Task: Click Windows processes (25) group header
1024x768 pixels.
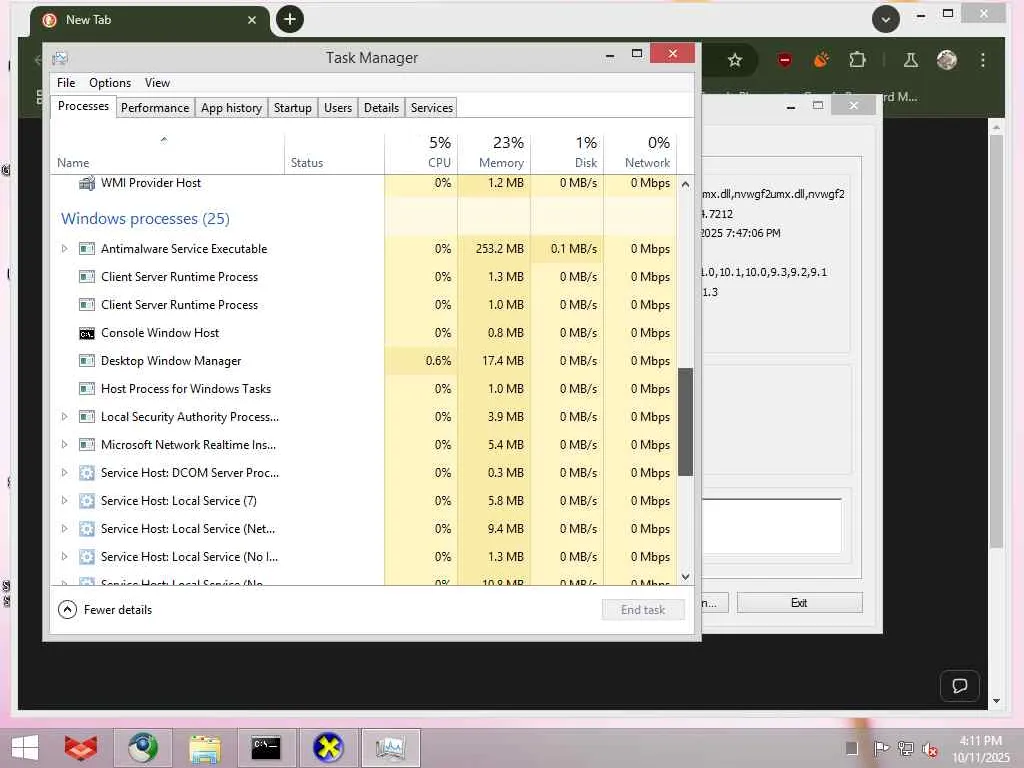Action: click(146, 219)
